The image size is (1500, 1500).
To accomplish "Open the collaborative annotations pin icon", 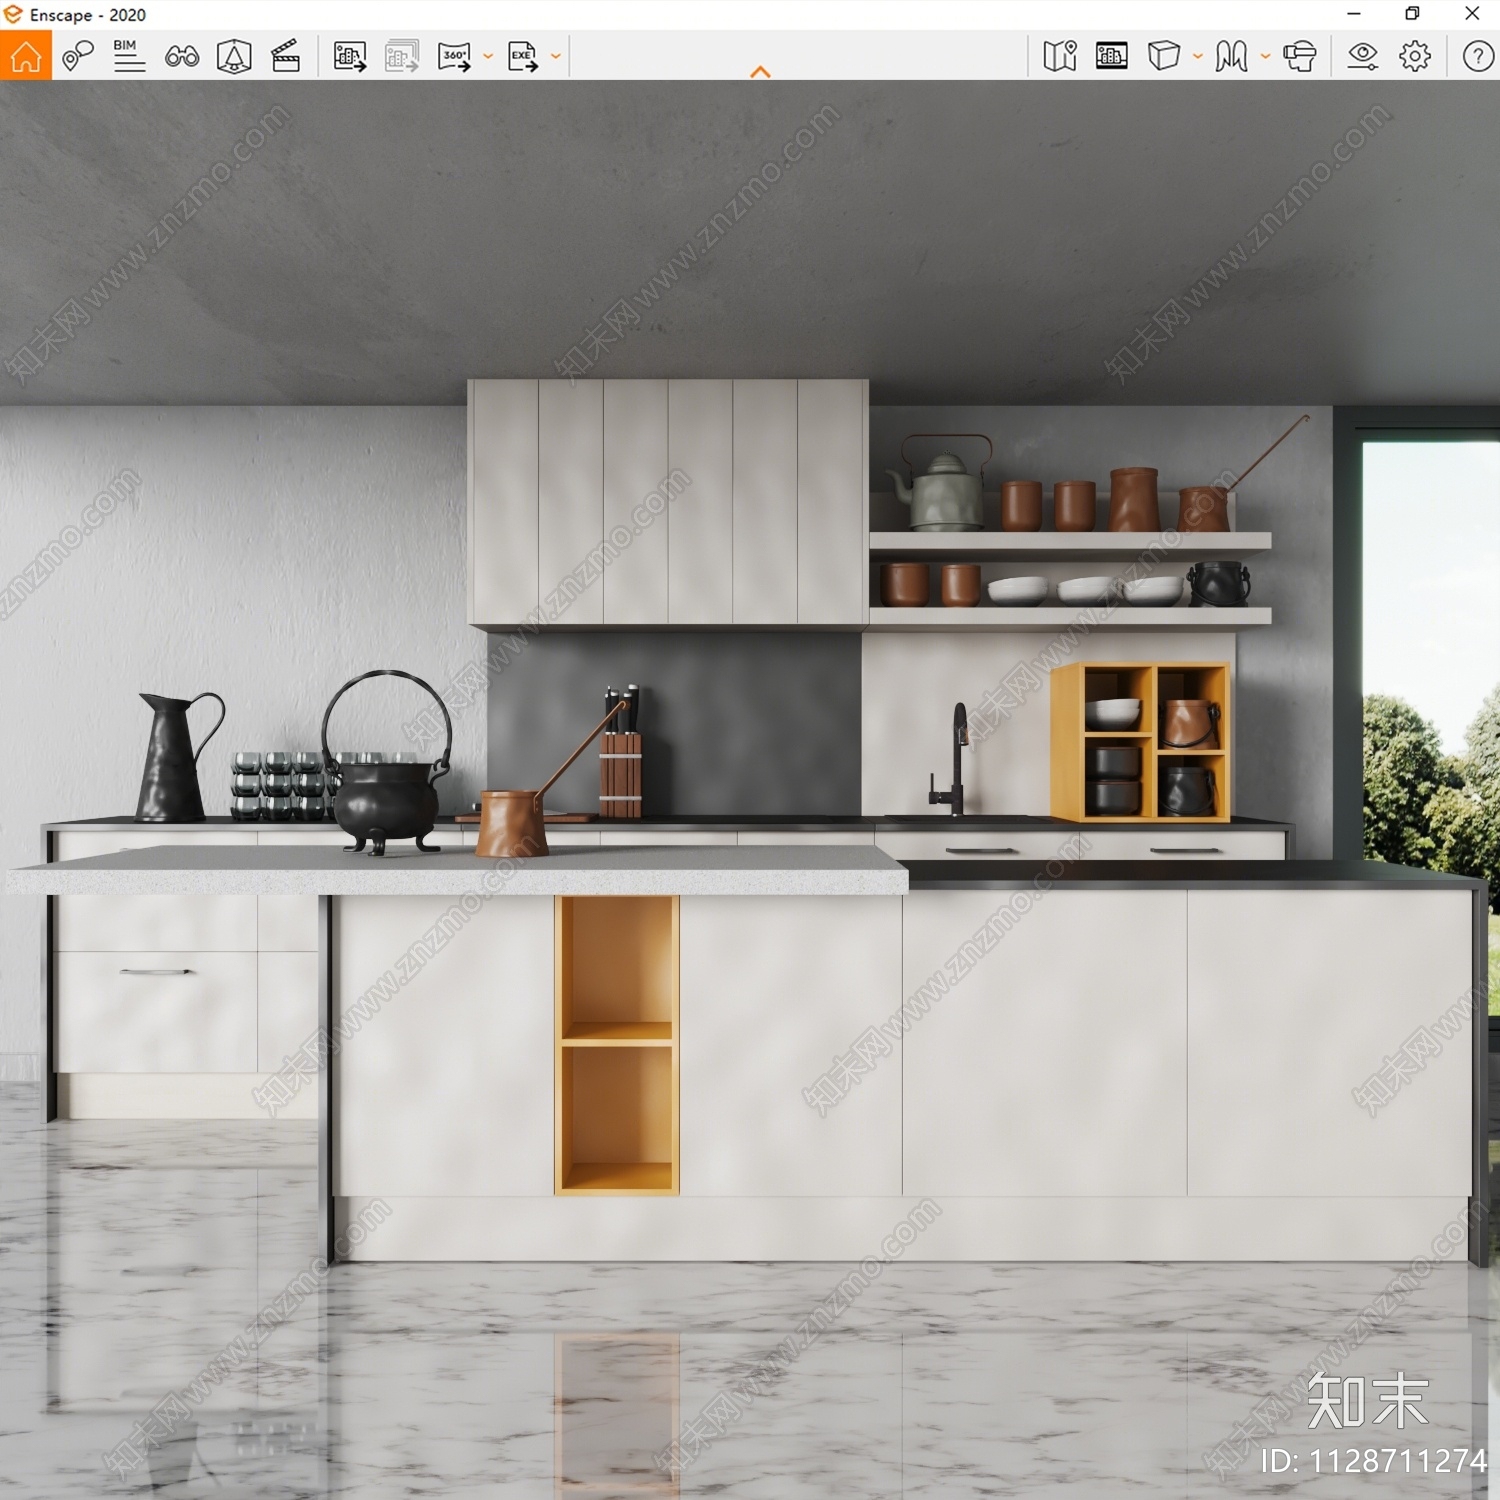I will click(x=78, y=56).
